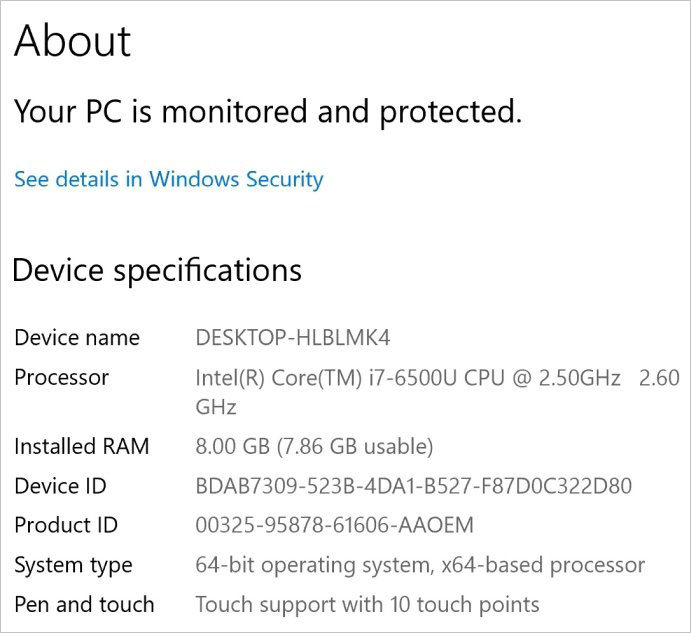Click the Installed RAM label

(81, 446)
